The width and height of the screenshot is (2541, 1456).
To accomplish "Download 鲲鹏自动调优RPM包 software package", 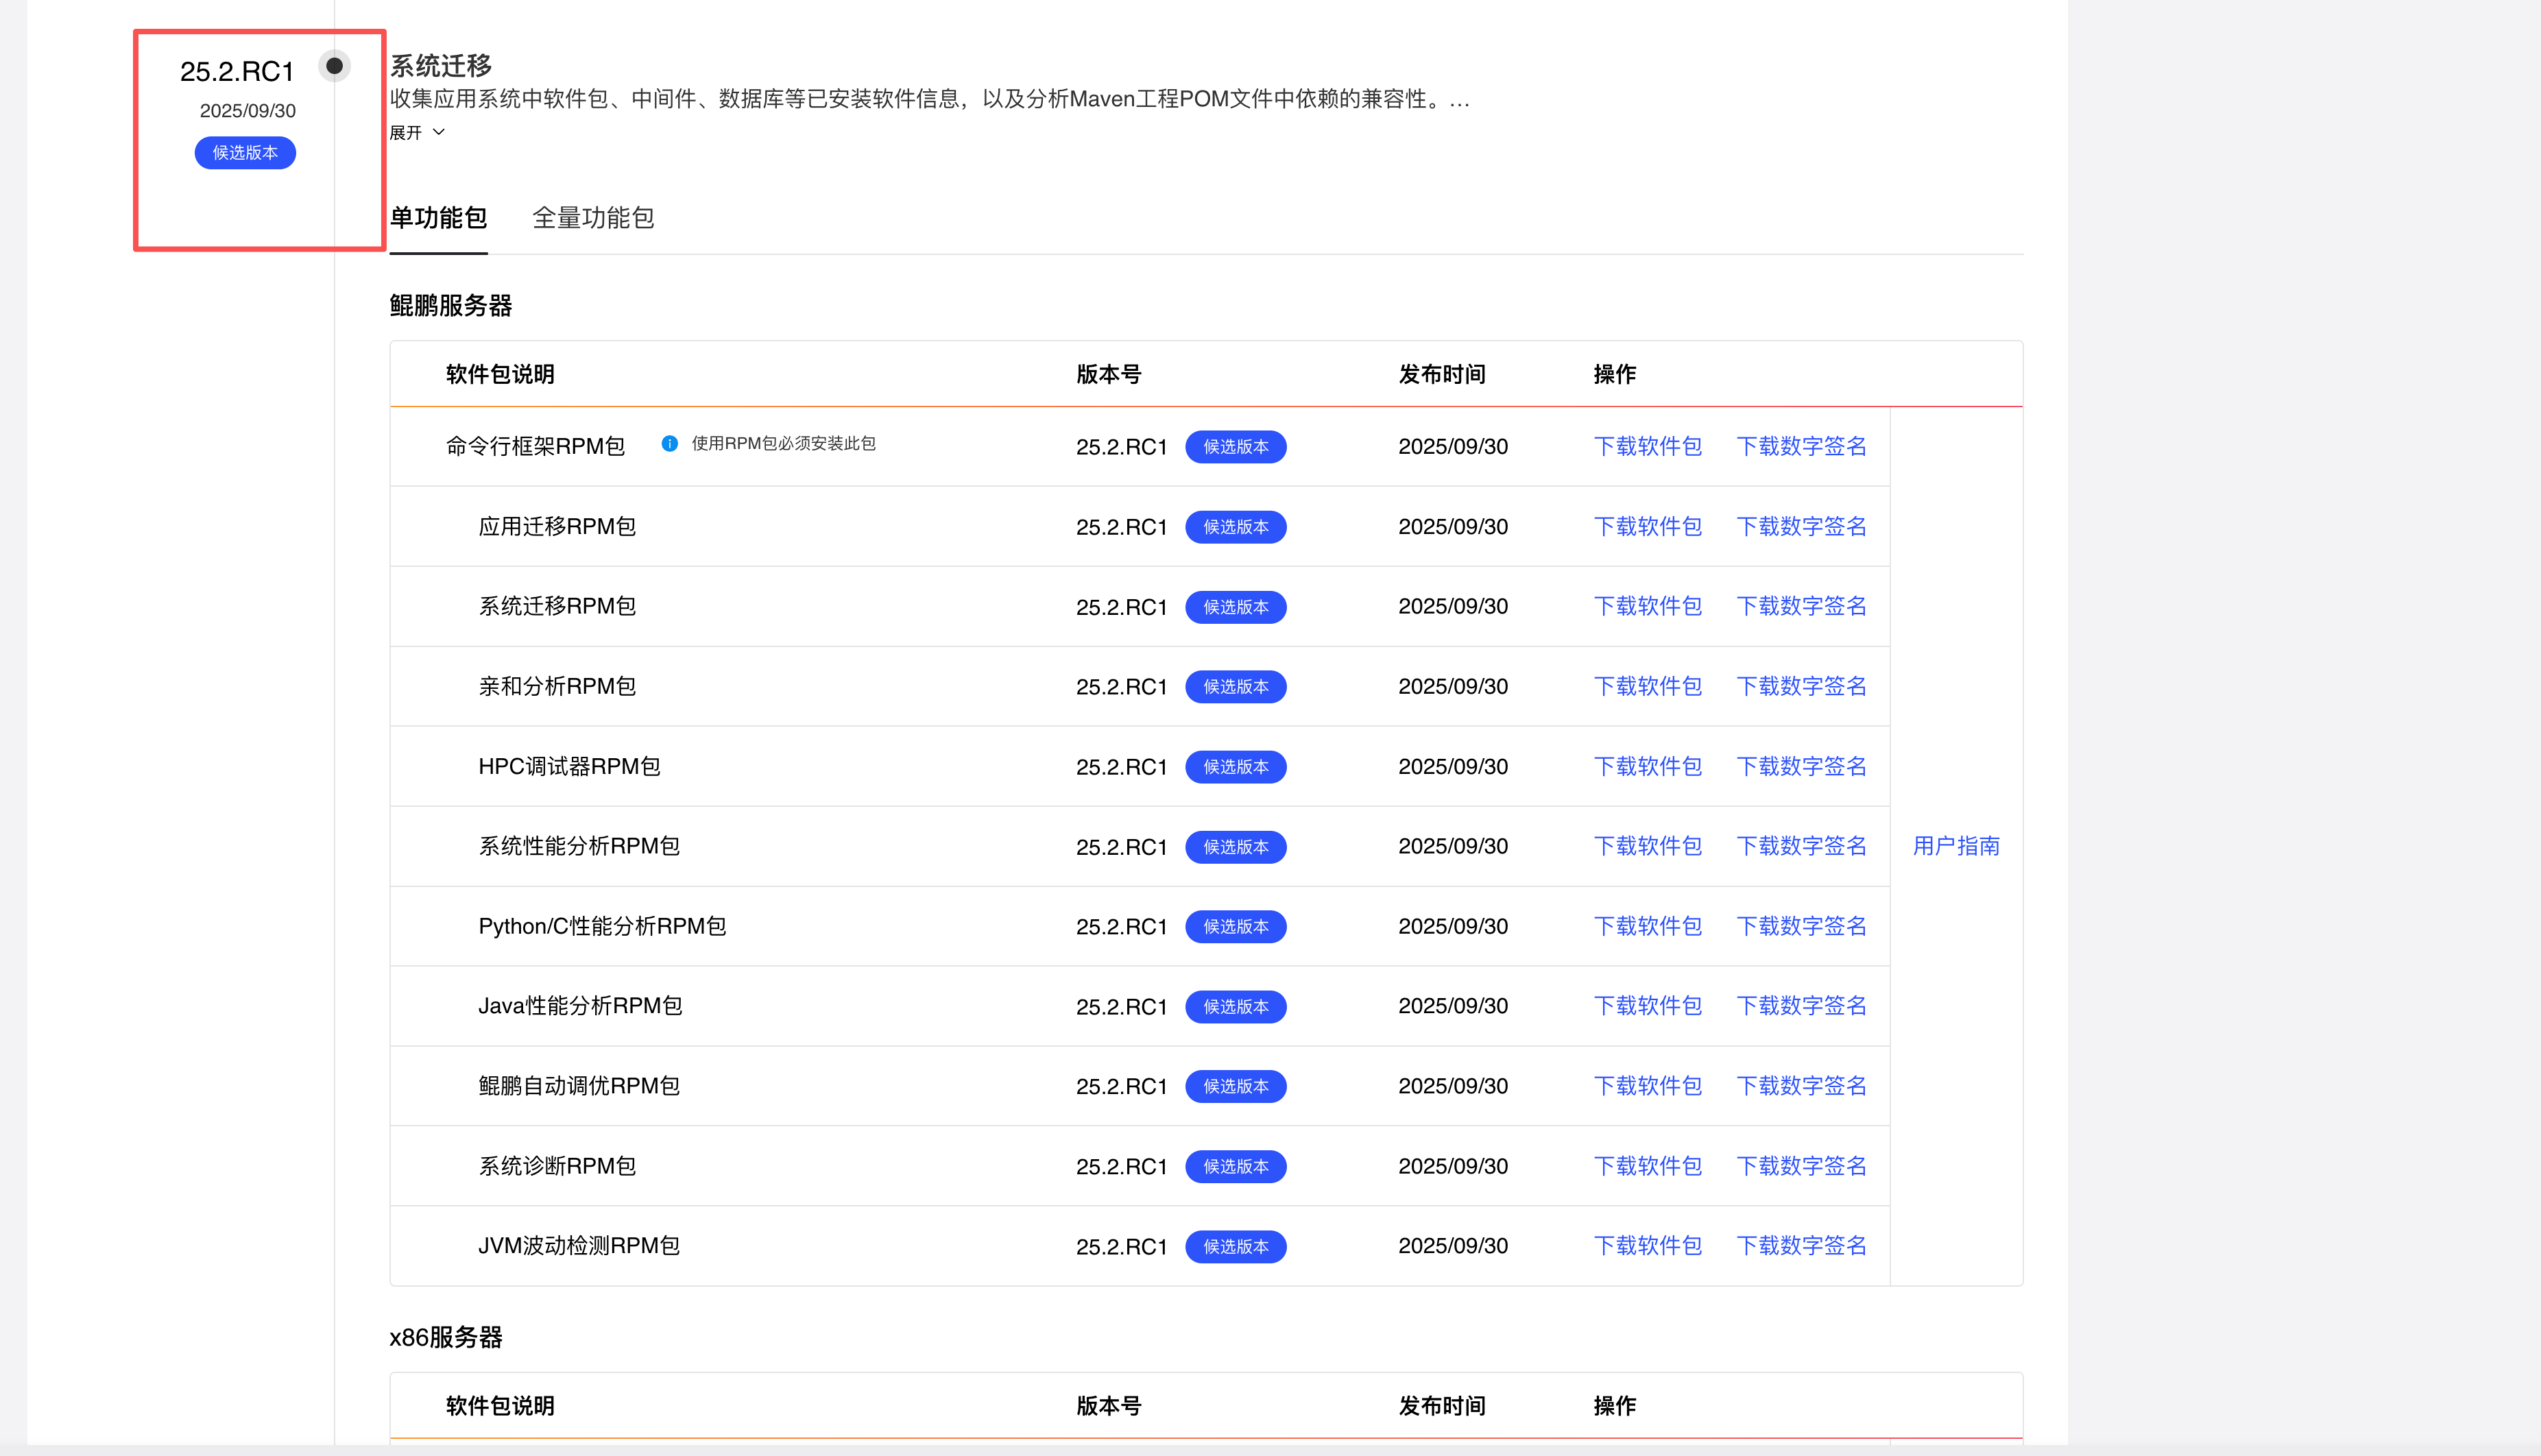I will [x=1647, y=1086].
